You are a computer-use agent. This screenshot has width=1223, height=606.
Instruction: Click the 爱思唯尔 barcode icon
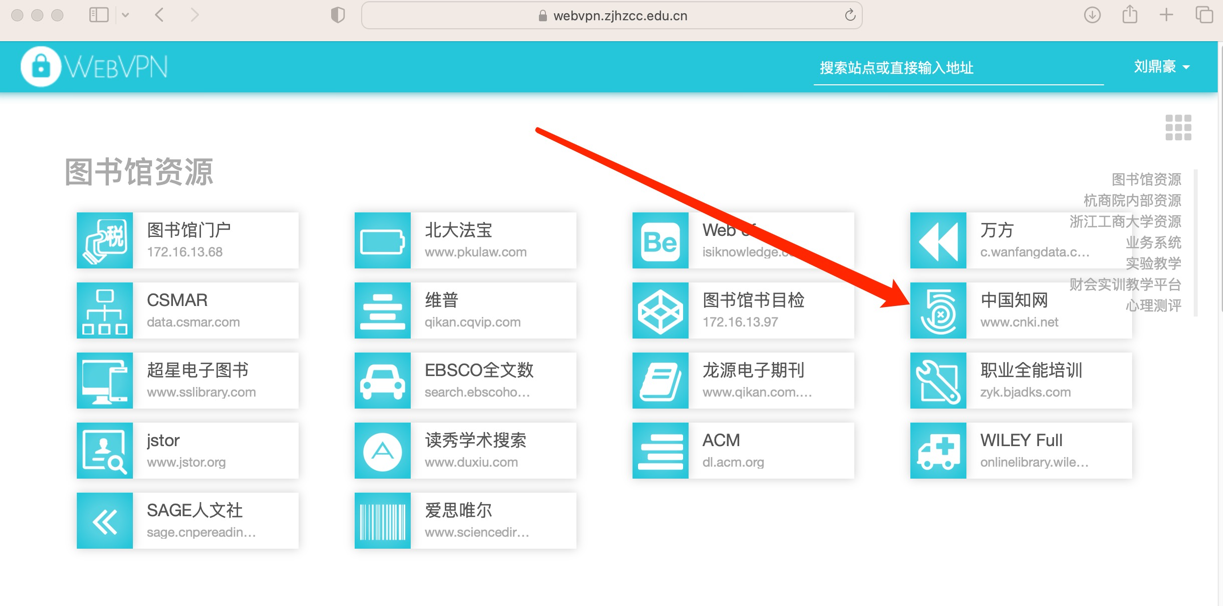tap(383, 520)
